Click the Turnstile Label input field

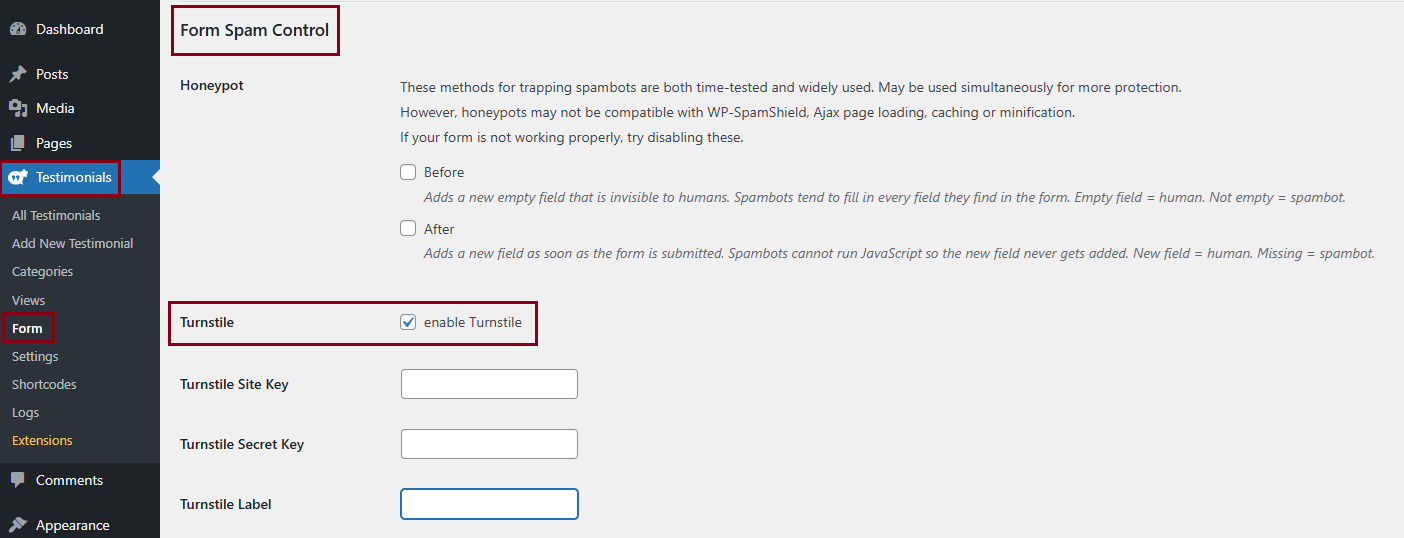[x=489, y=504]
